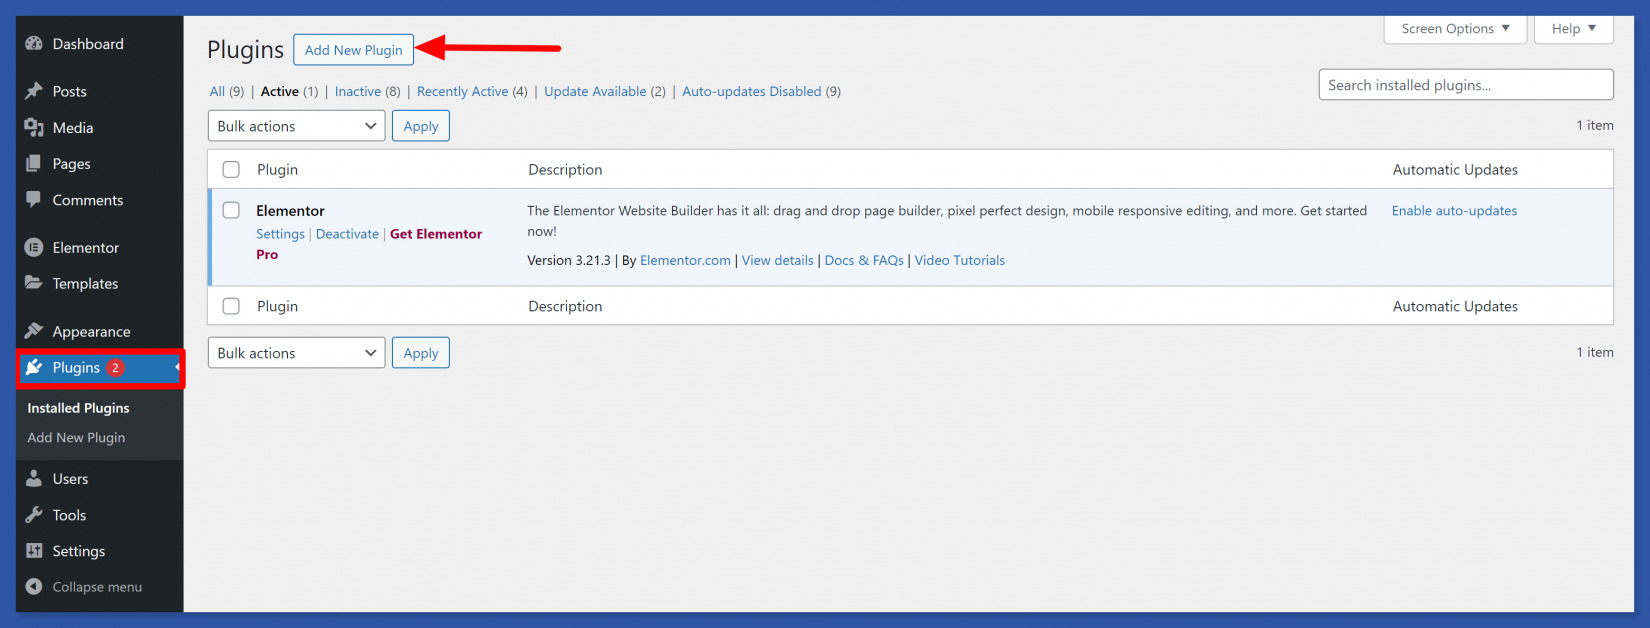Expand the Screen Options panel
Image resolution: width=1650 pixels, height=628 pixels.
click(x=1455, y=29)
